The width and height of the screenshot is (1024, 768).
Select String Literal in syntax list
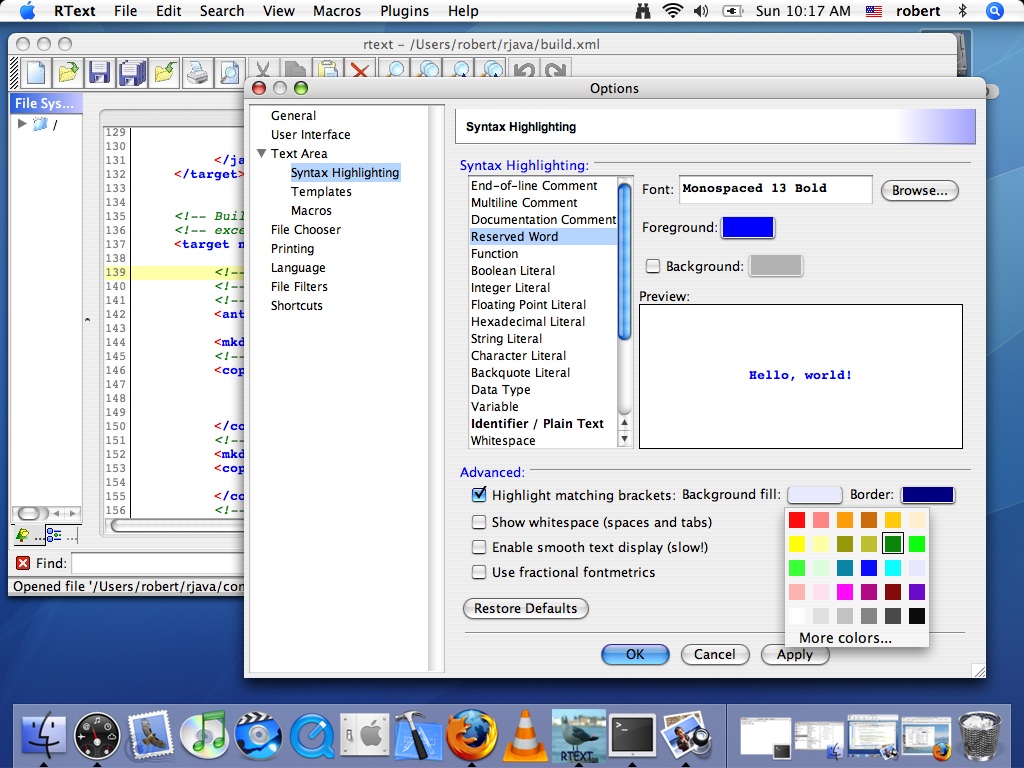pos(506,339)
